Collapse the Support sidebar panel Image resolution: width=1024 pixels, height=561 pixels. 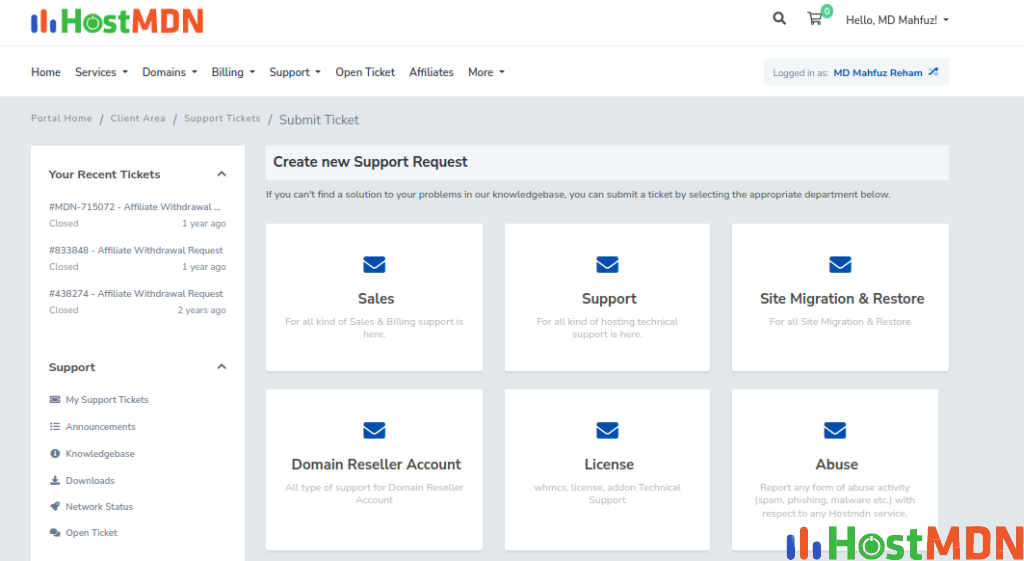(221, 367)
